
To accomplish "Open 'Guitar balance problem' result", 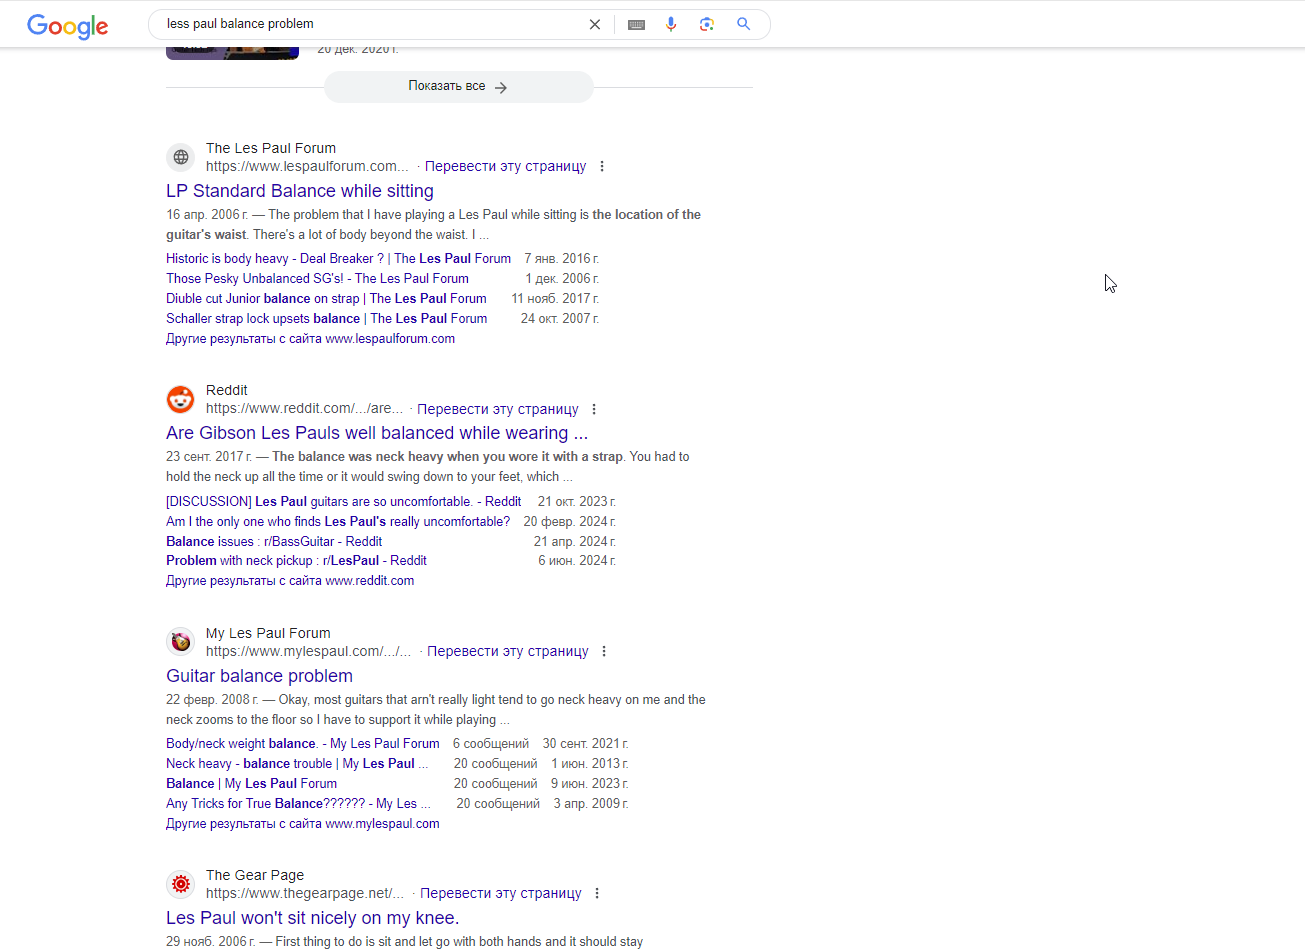I will point(259,676).
